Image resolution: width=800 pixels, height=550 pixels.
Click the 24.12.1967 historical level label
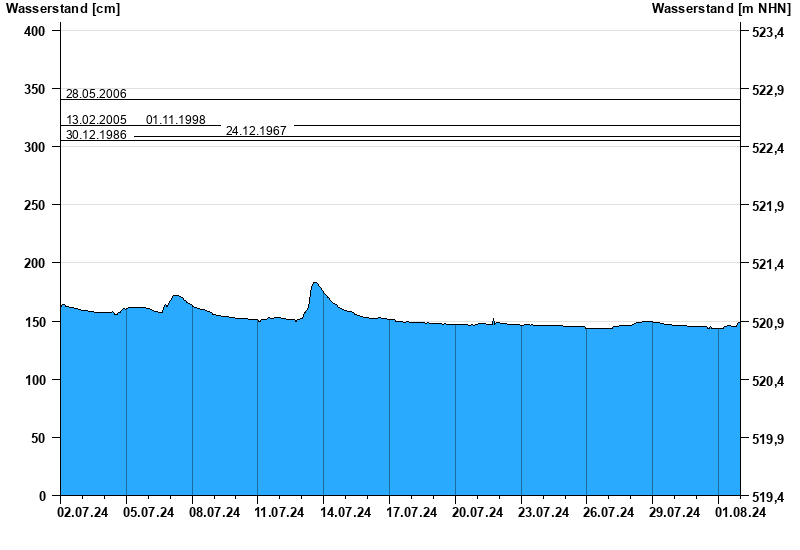click(256, 131)
